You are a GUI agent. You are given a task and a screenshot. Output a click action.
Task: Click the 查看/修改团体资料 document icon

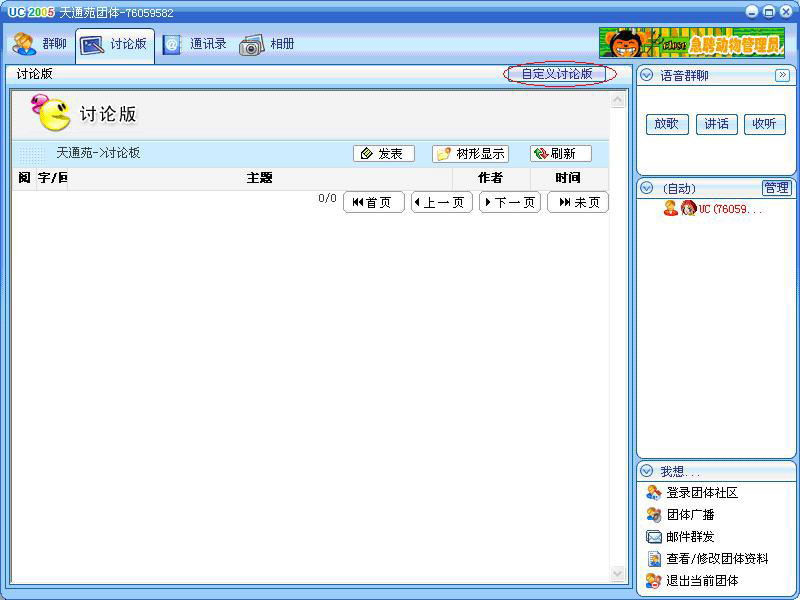coord(654,559)
